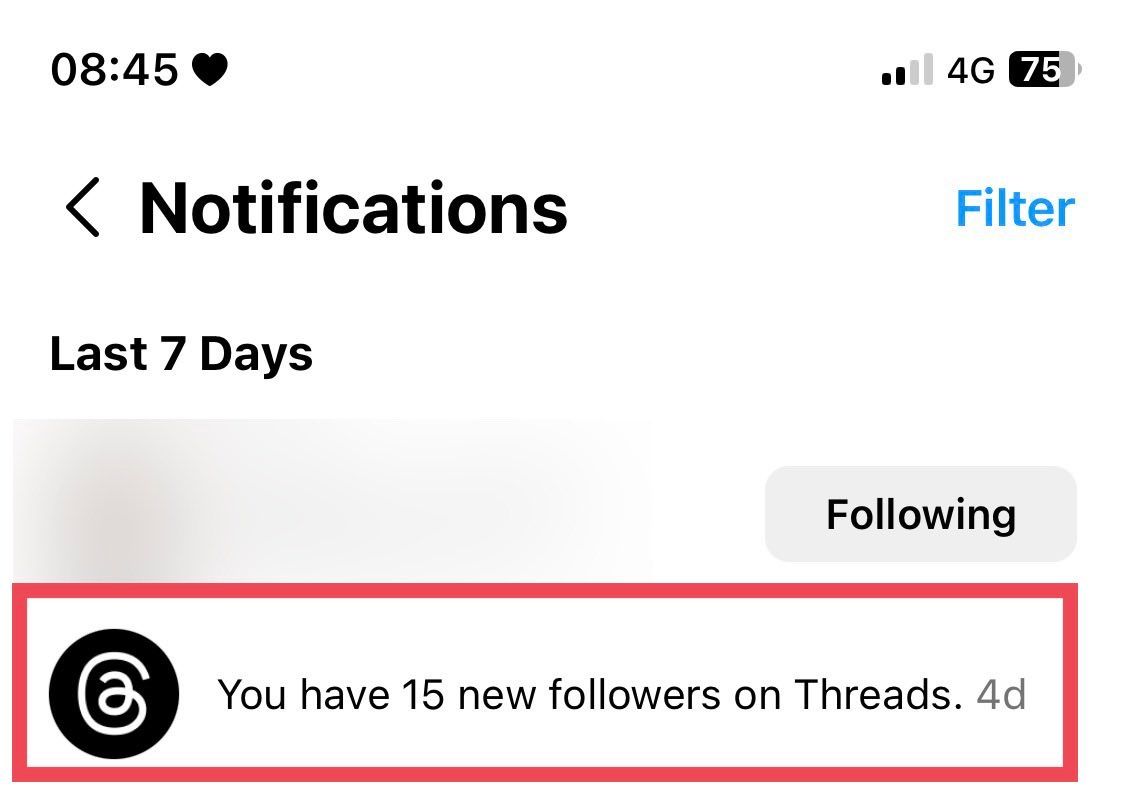
Task: Tap the Threads logo icon
Action: click(x=114, y=693)
